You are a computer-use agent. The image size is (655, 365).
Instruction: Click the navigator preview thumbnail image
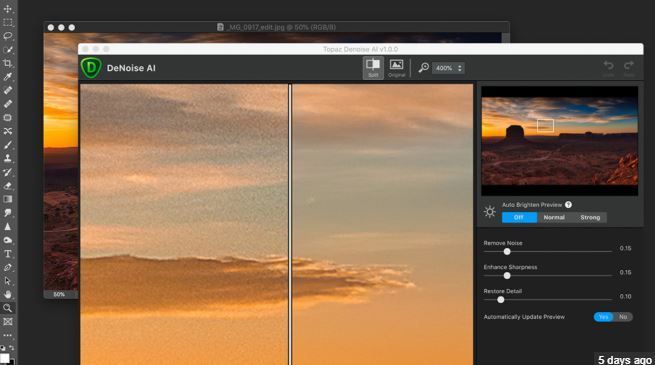pos(560,141)
